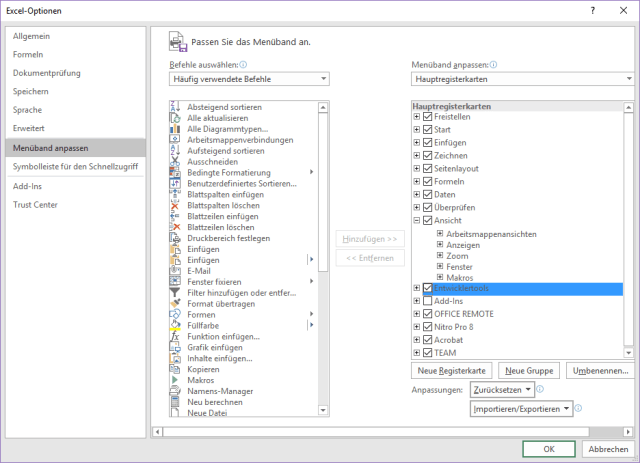
Task: Select the Format übertragen brush icon
Action: (176, 303)
